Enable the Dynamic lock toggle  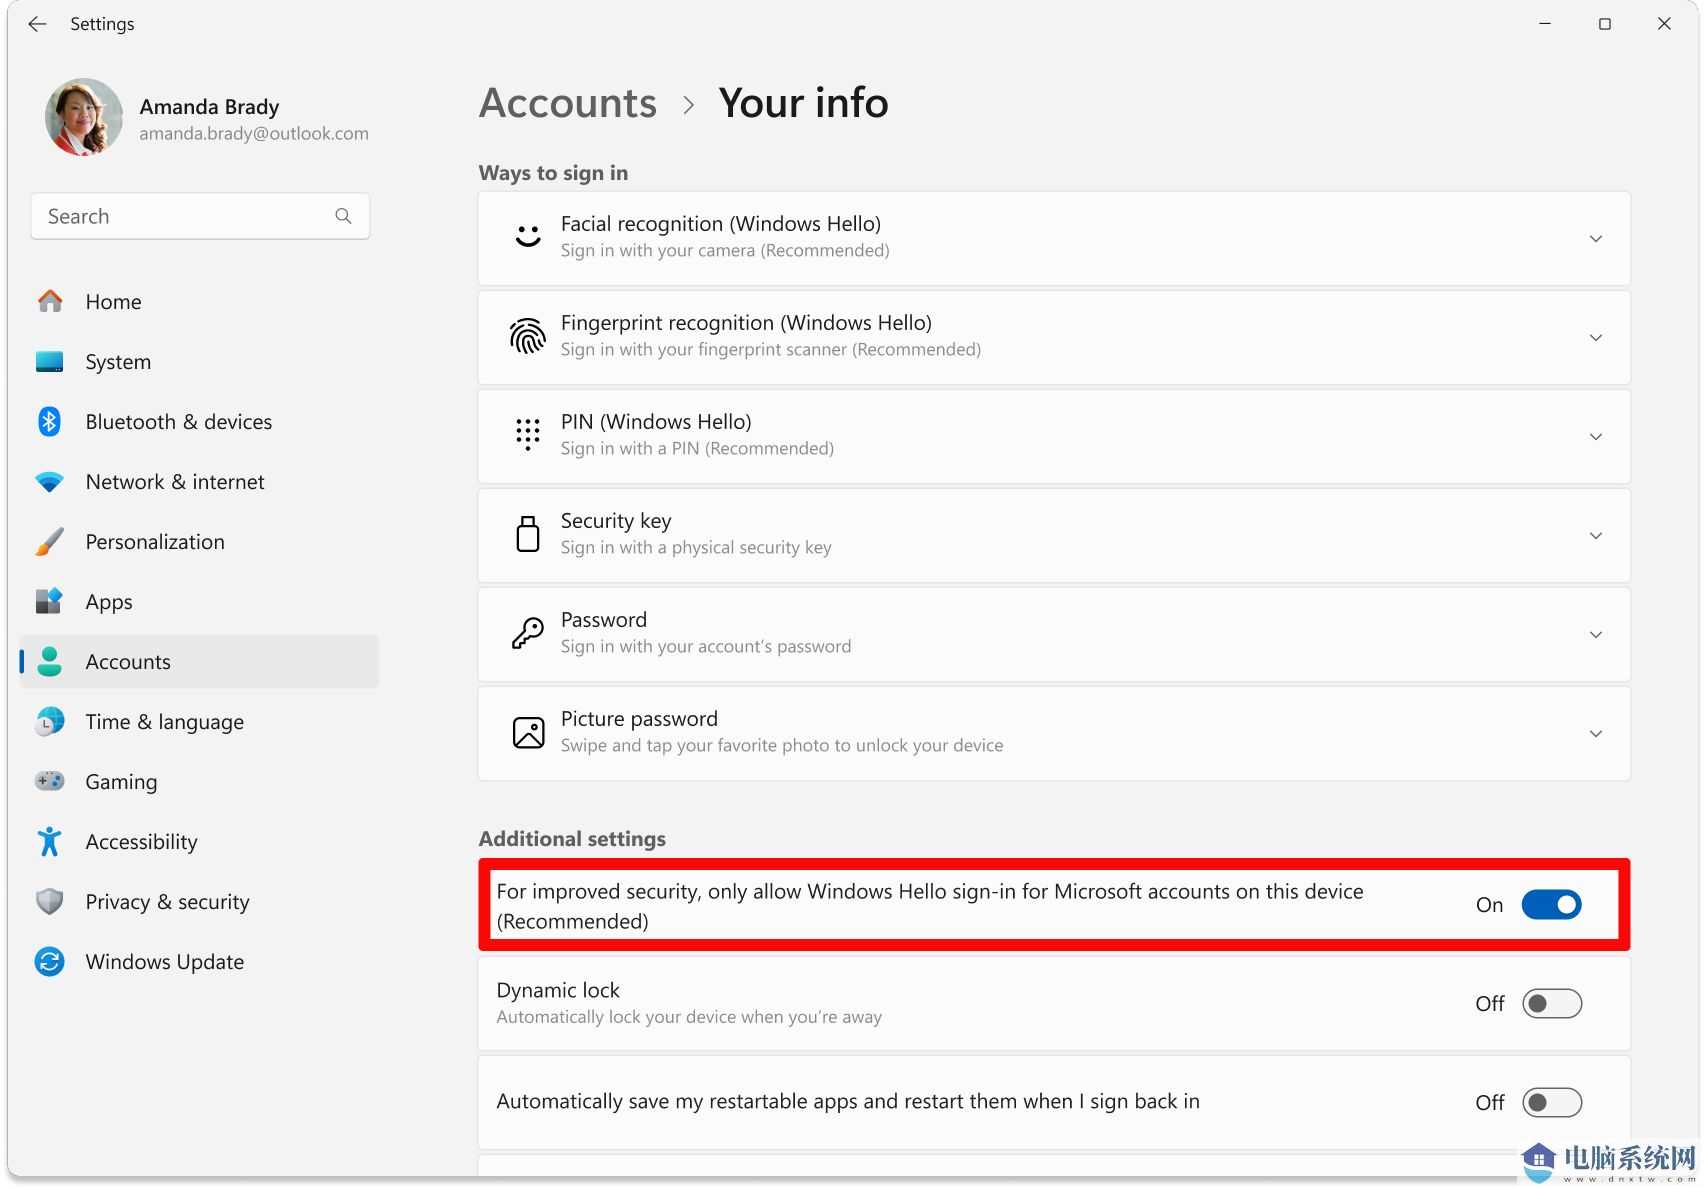(1552, 1003)
